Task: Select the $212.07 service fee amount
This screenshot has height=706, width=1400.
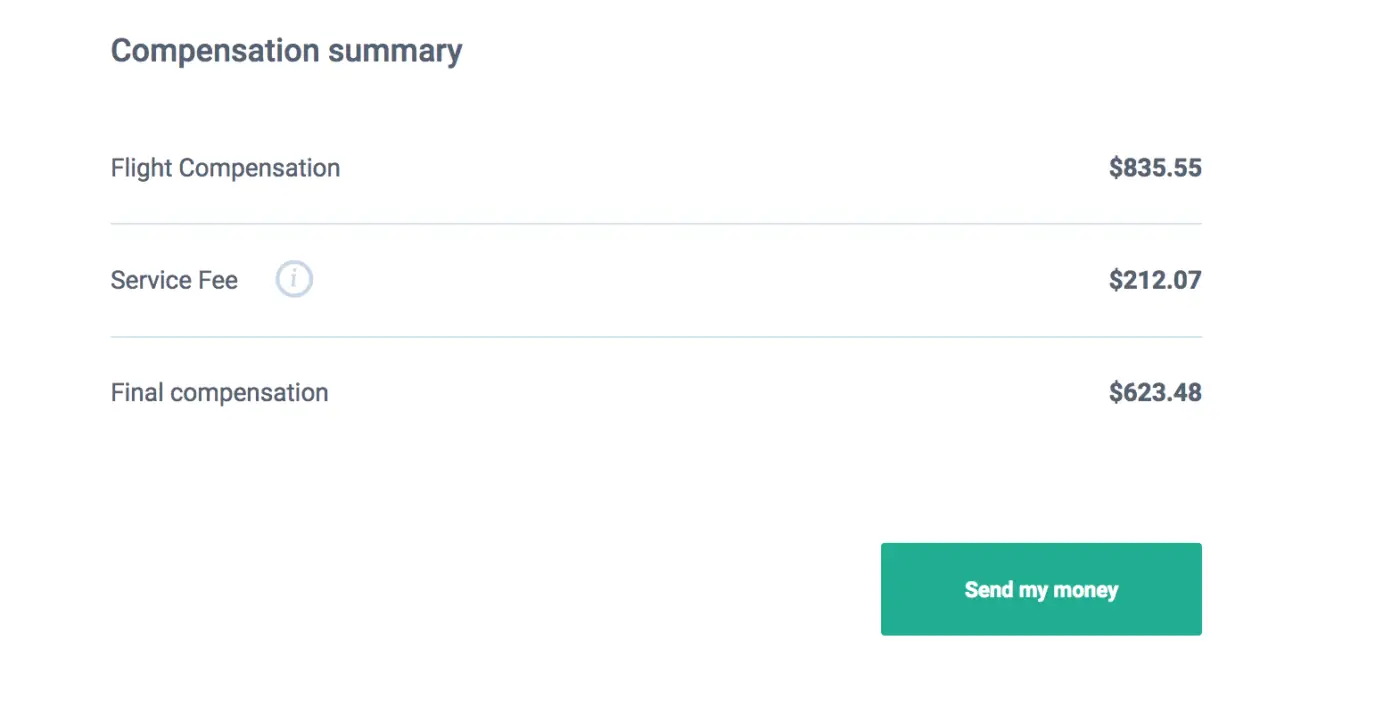Action: [x=1155, y=280]
